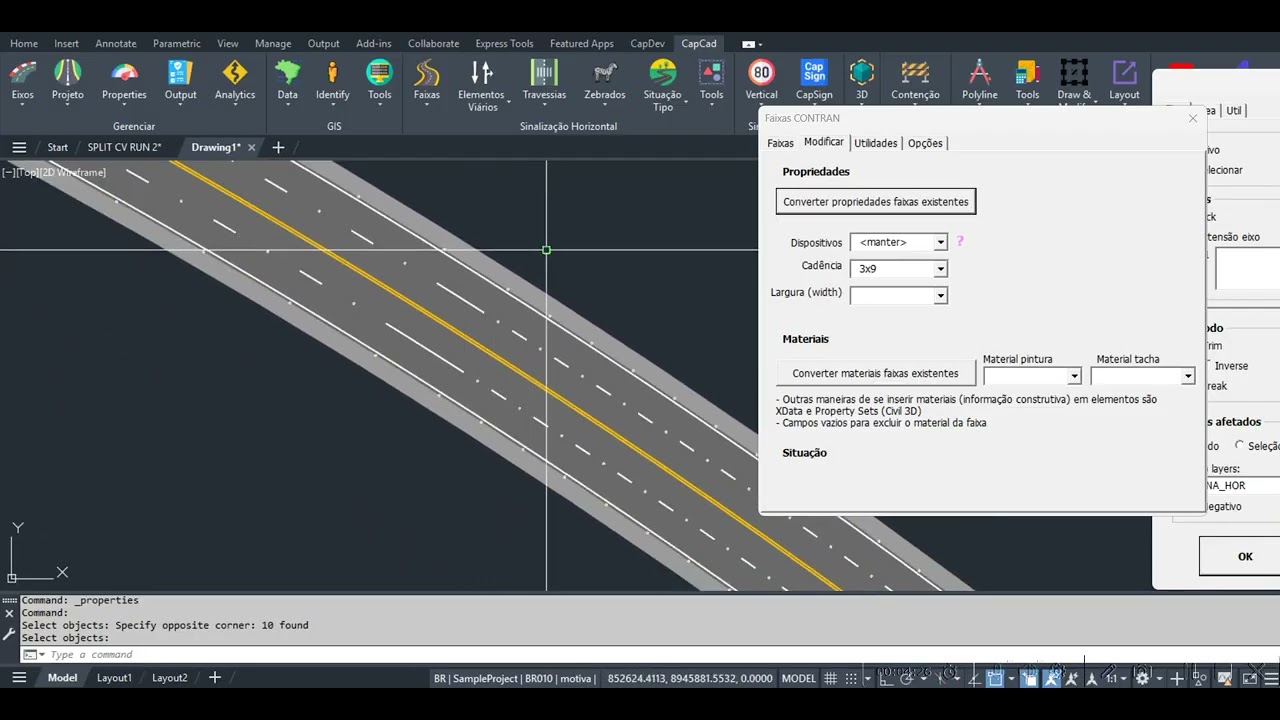This screenshot has width=1280, height=720.
Task: Add a new layout with plus
Action: (214, 677)
